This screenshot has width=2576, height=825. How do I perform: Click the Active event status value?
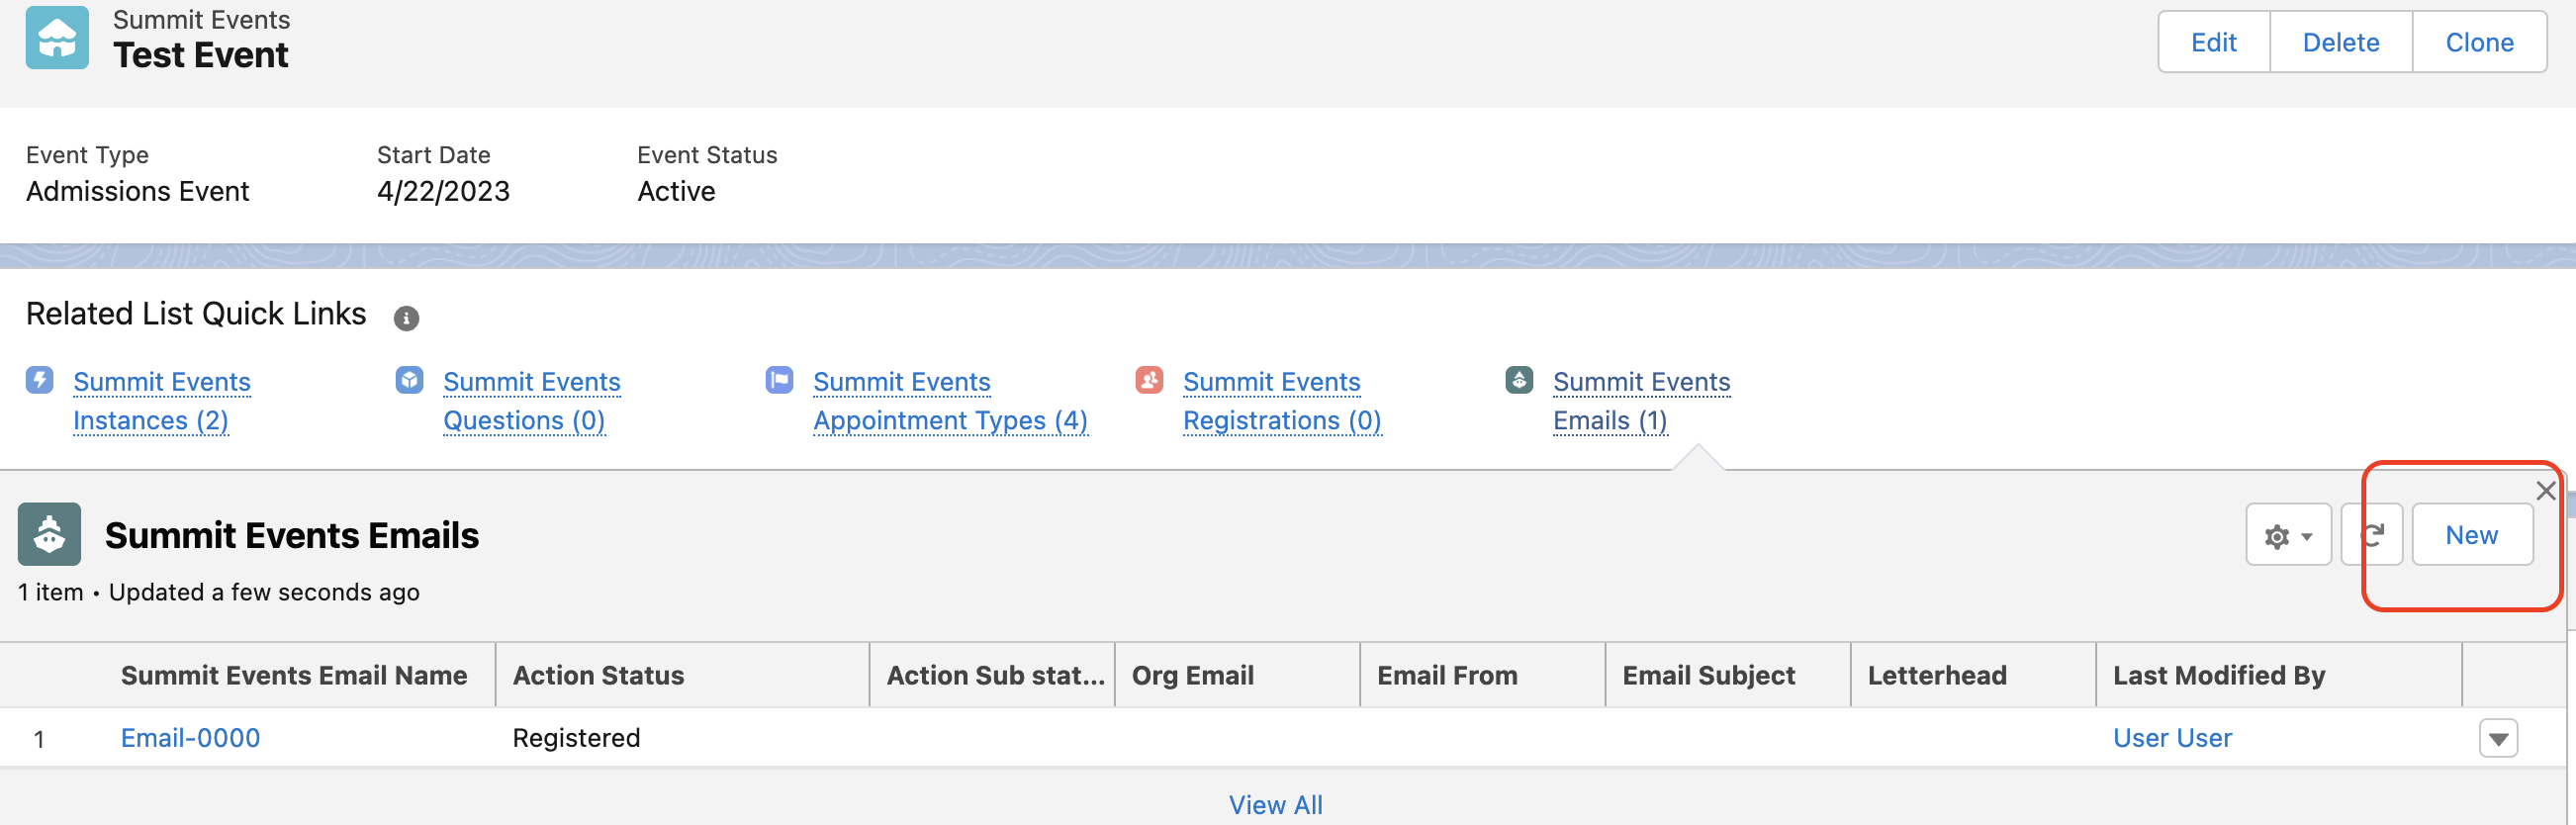(x=676, y=191)
